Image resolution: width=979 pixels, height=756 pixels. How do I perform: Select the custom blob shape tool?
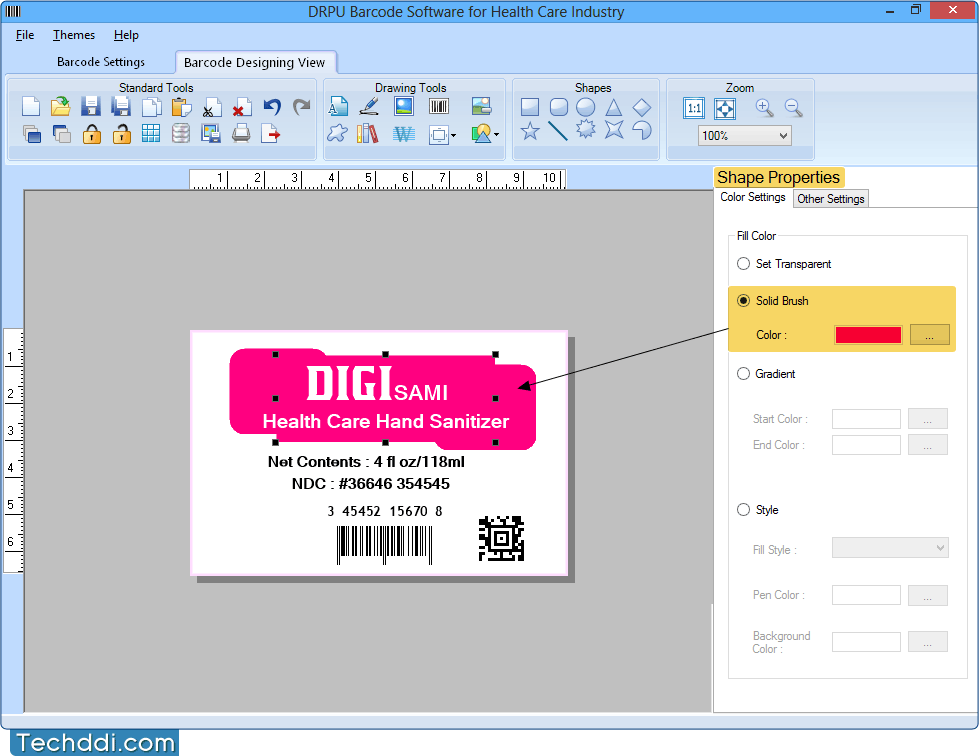pos(337,133)
